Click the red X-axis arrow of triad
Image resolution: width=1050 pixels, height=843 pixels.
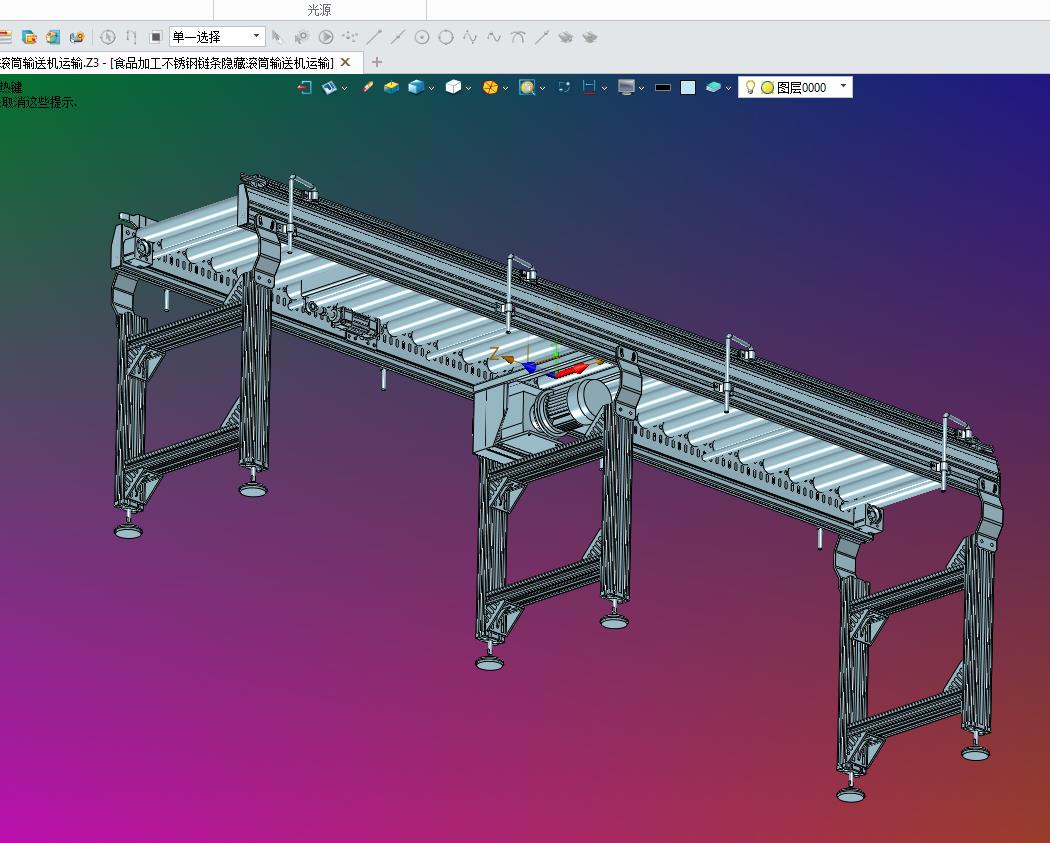click(571, 370)
